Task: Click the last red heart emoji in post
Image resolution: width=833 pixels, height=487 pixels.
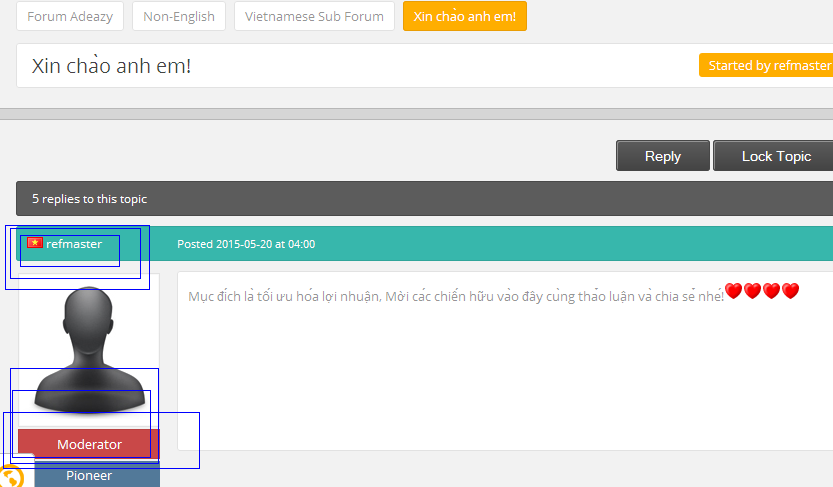Action: (790, 291)
